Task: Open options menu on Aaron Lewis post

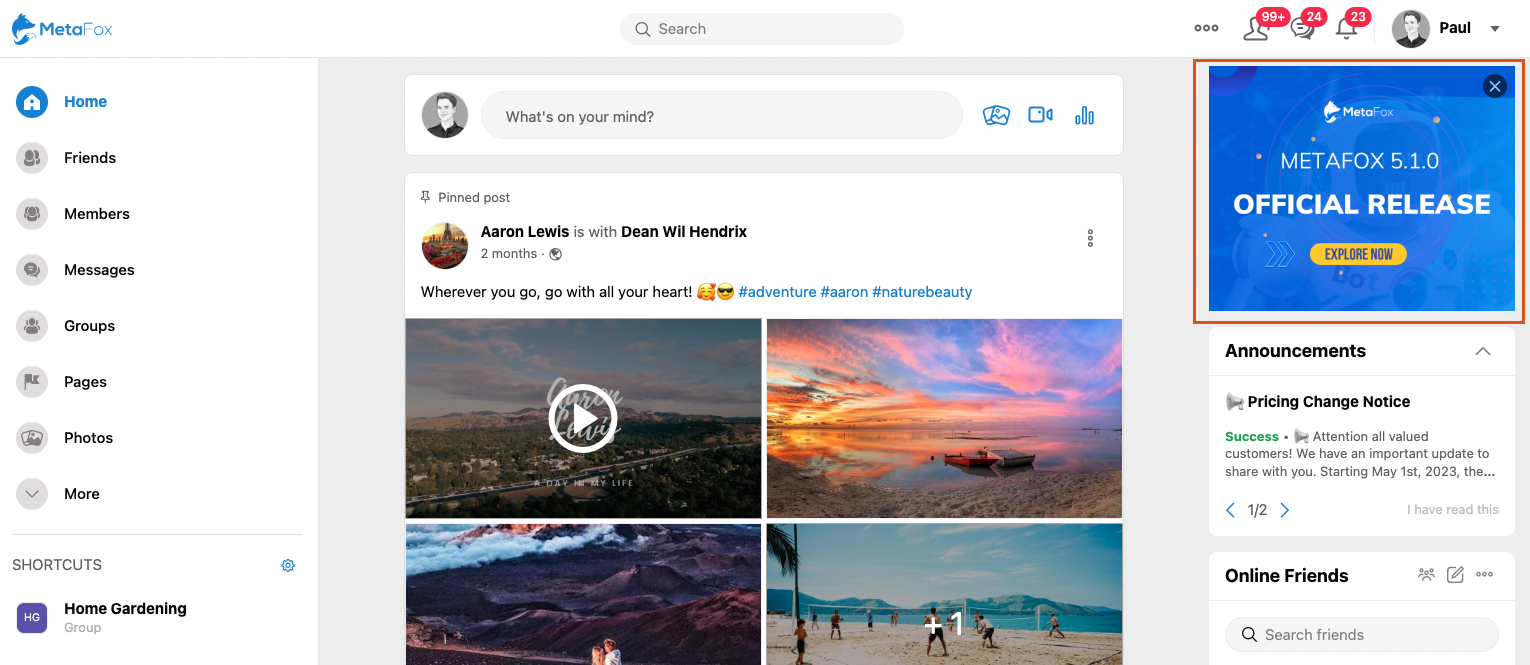Action: coord(1090,238)
